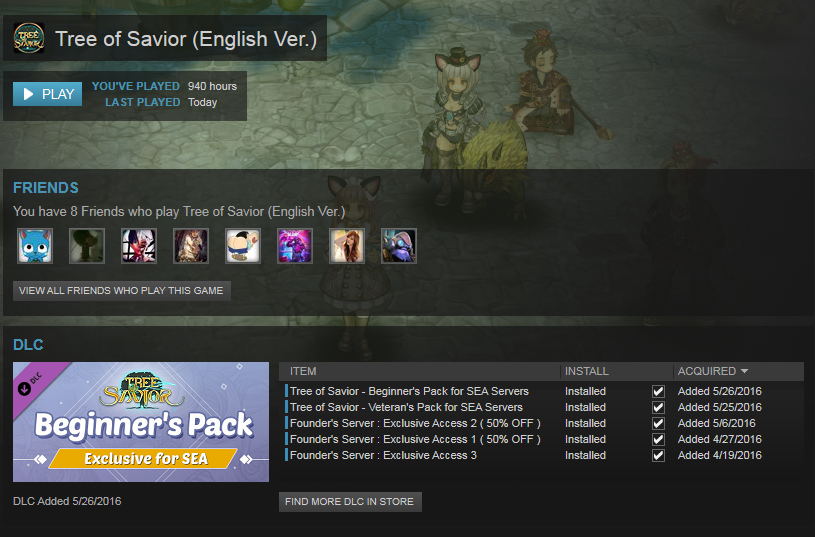Click View All Friends Who Play This Game
Image resolution: width=815 pixels, height=537 pixels.
(x=122, y=291)
